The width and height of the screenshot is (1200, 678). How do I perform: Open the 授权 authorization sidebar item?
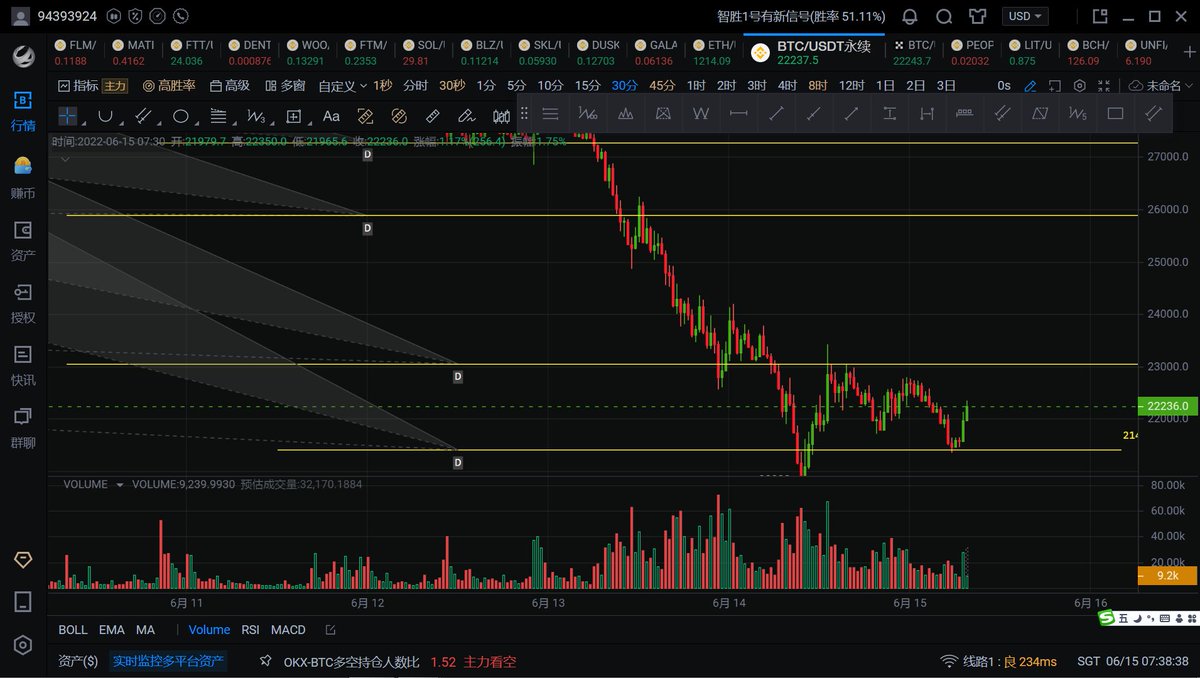click(23, 303)
